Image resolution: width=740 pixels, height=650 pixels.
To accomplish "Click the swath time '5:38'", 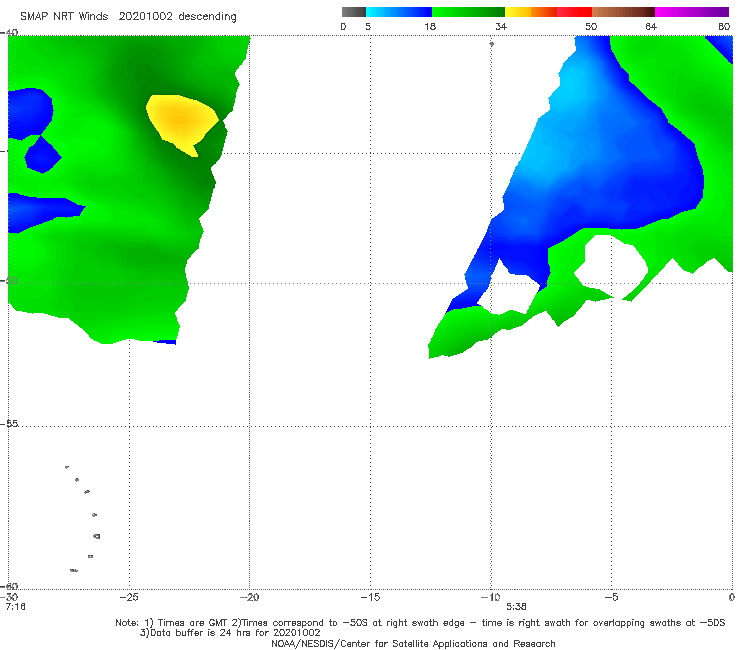I will pyautogui.click(x=516, y=607).
